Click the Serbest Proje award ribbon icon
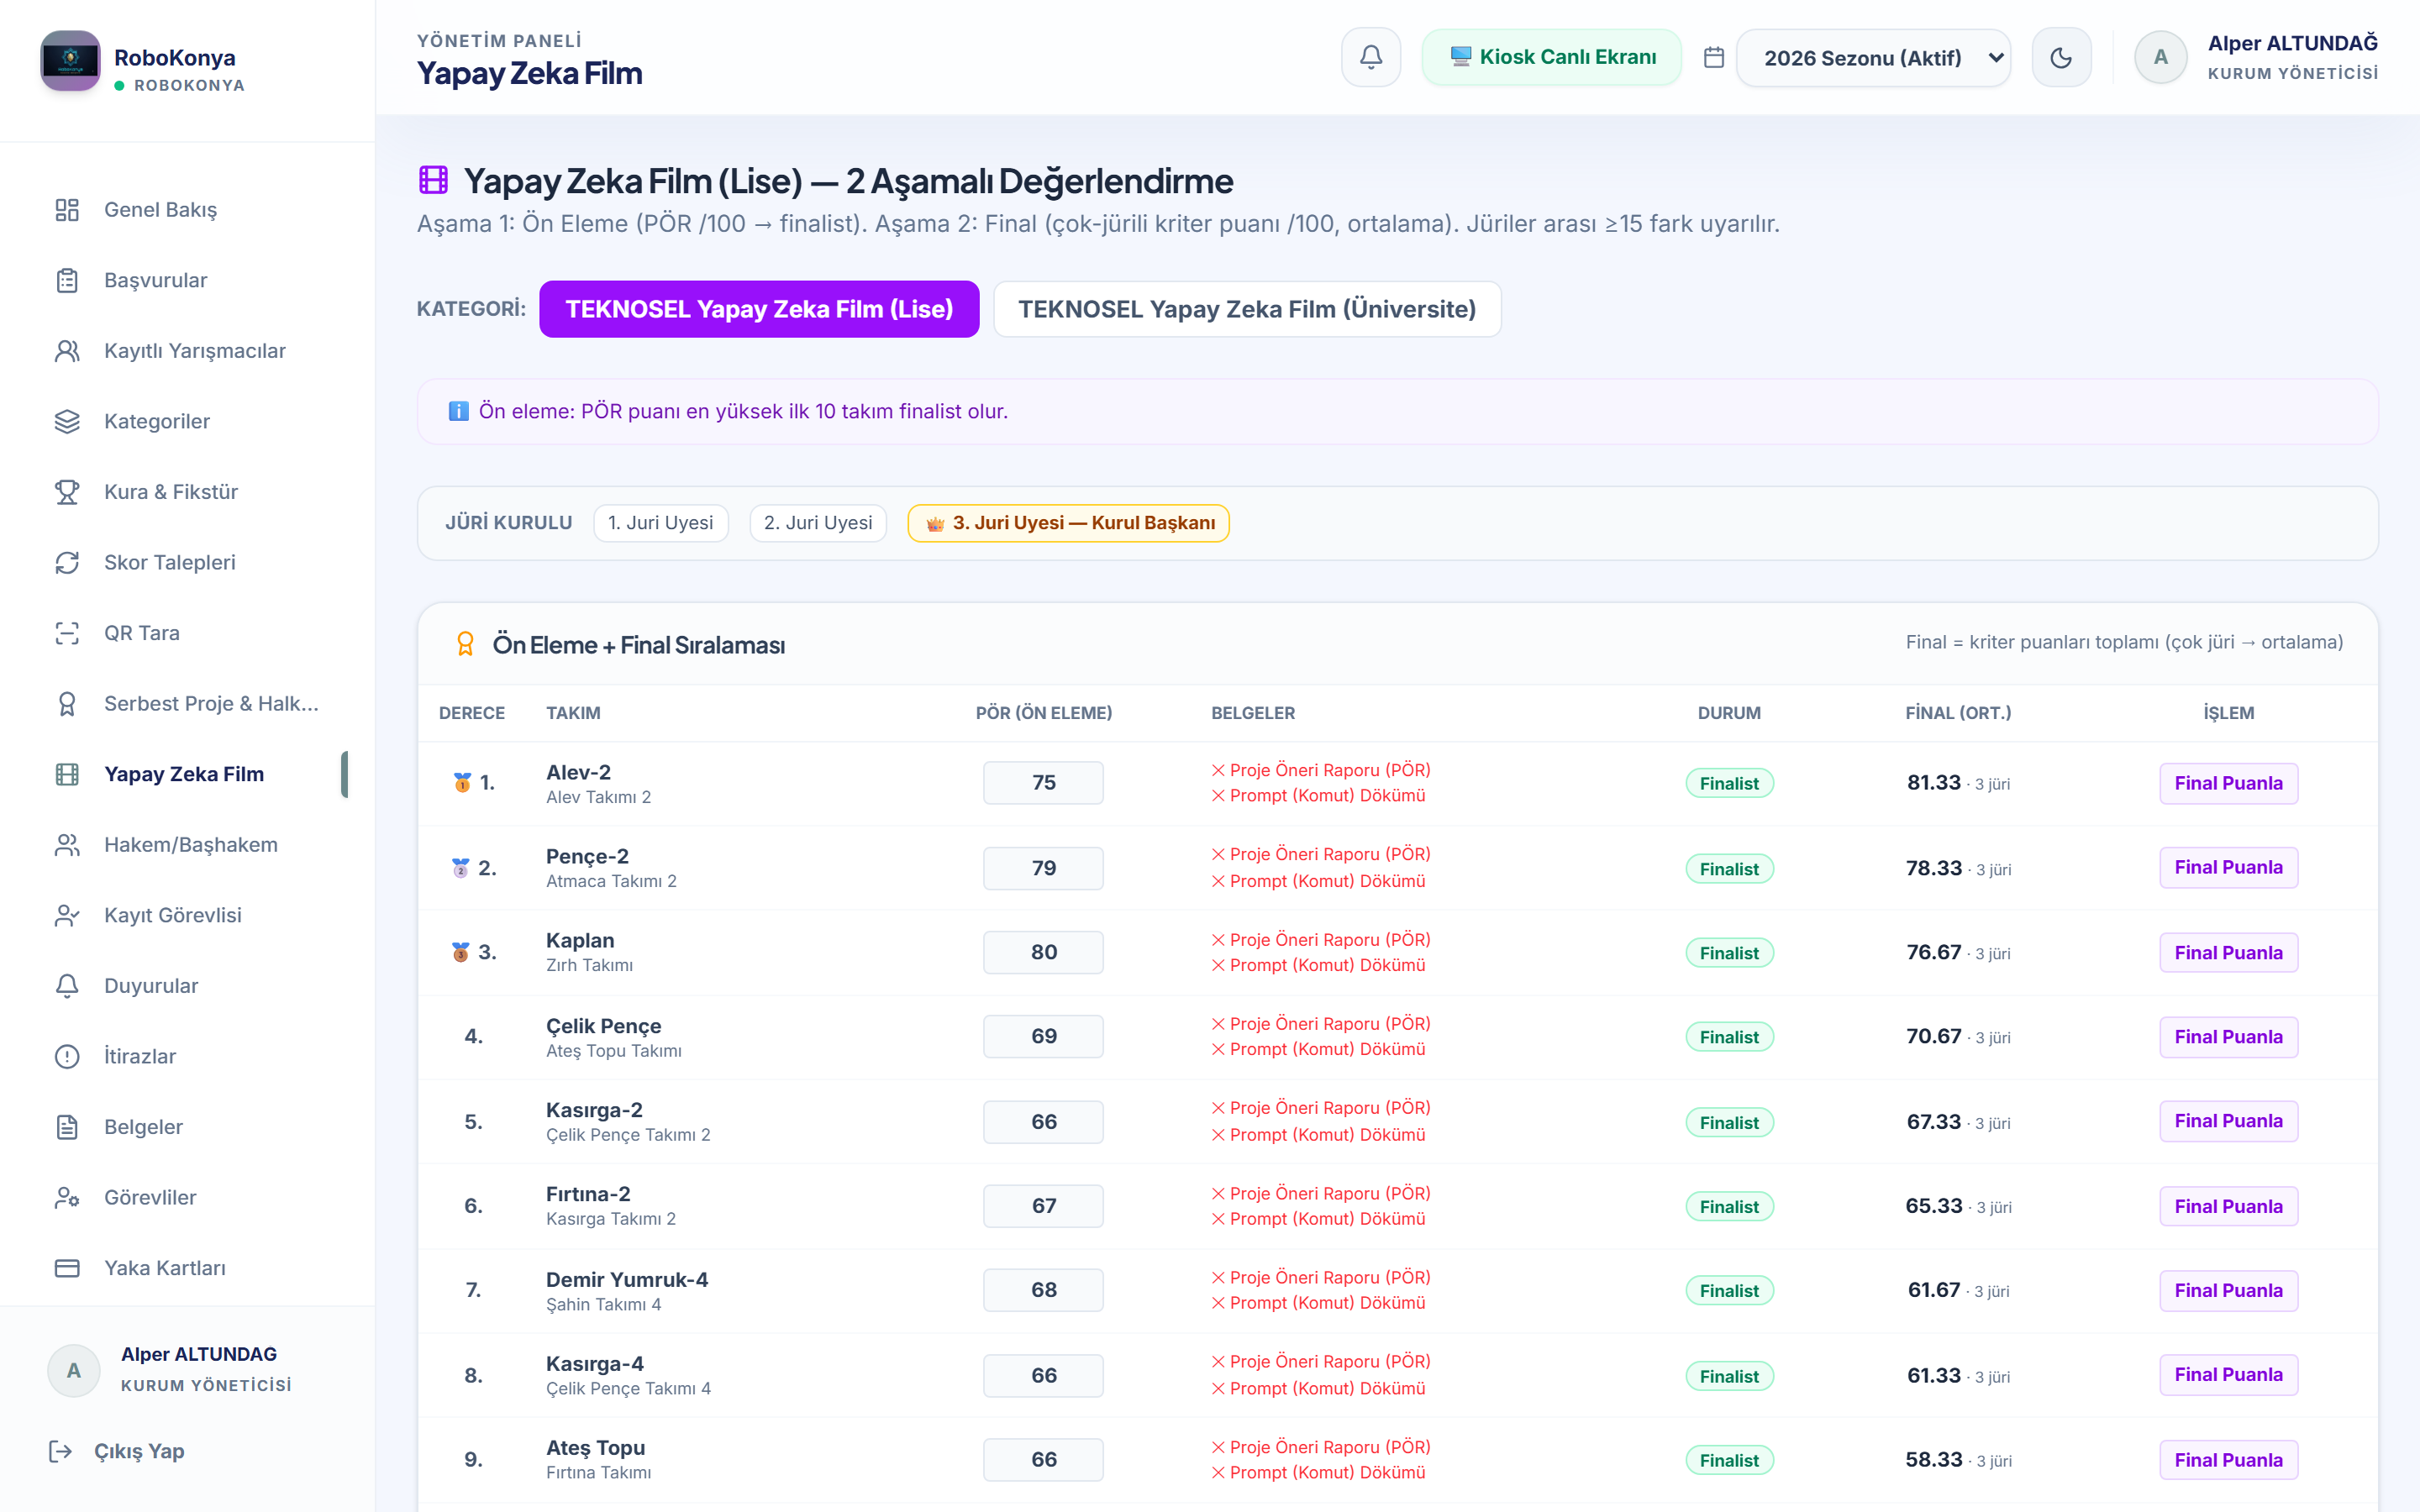Image resolution: width=2420 pixels, height=1512 pixels. coord(67,704)
